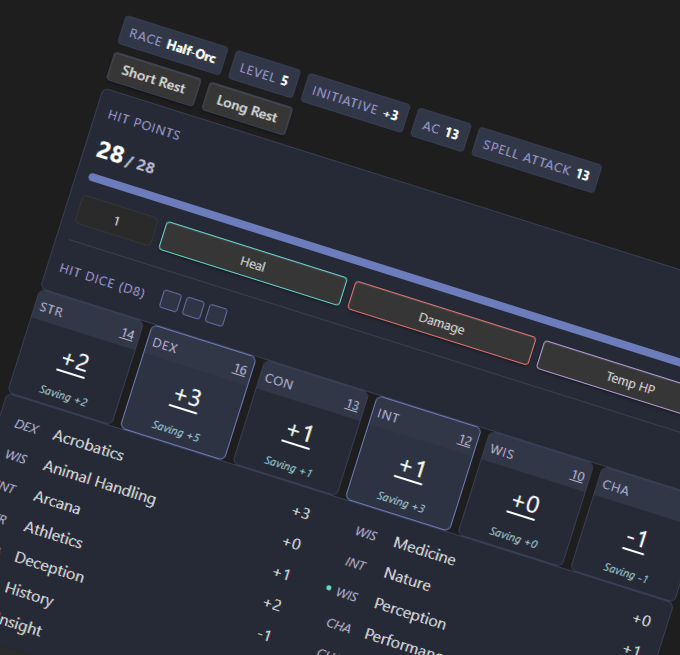Roll the INT Saving +3 throw
This screenshot has width=680, height=655.
401,502
